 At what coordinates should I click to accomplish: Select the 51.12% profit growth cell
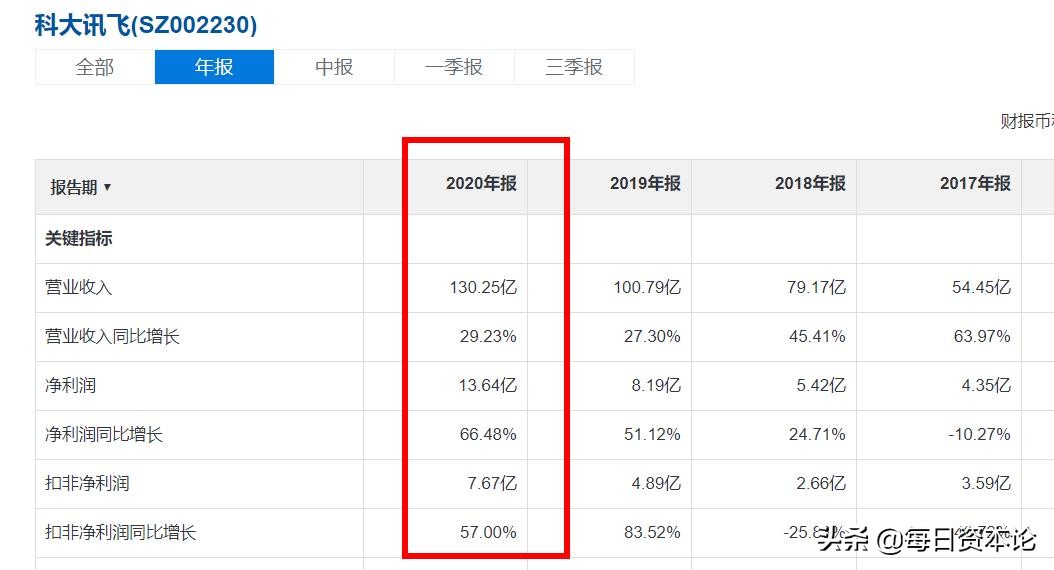pyautogui.click(x=652, y=435)
